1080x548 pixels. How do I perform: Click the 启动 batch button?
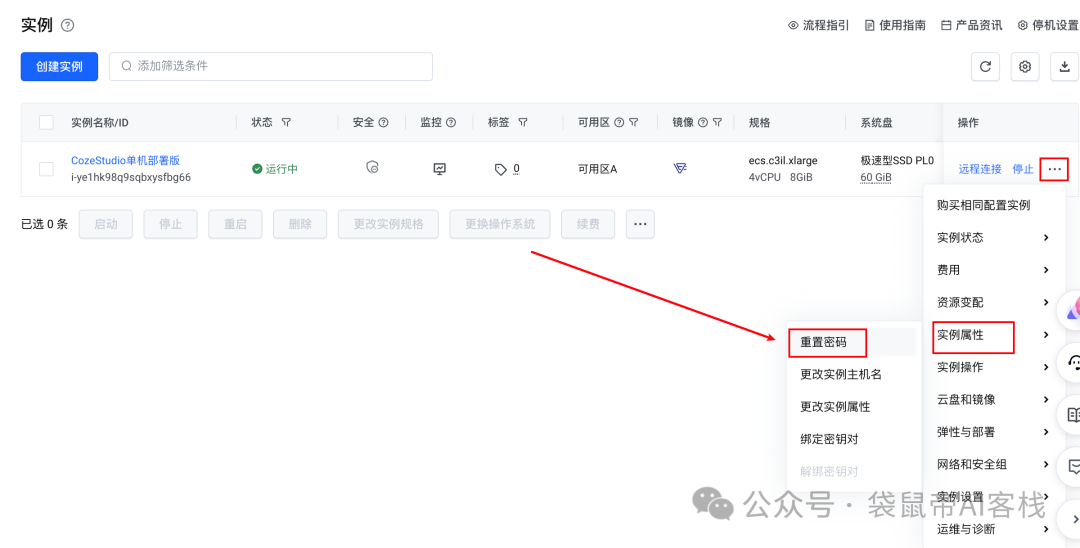tap(105, 224)
